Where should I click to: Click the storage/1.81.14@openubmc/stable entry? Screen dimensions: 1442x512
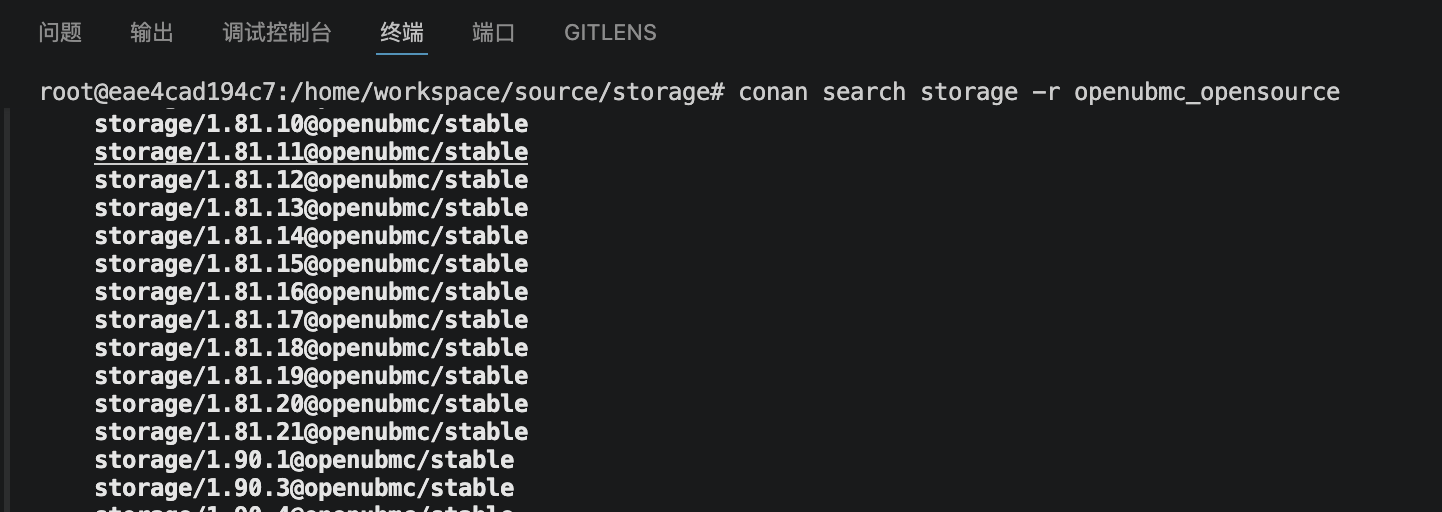coord(311,236)
